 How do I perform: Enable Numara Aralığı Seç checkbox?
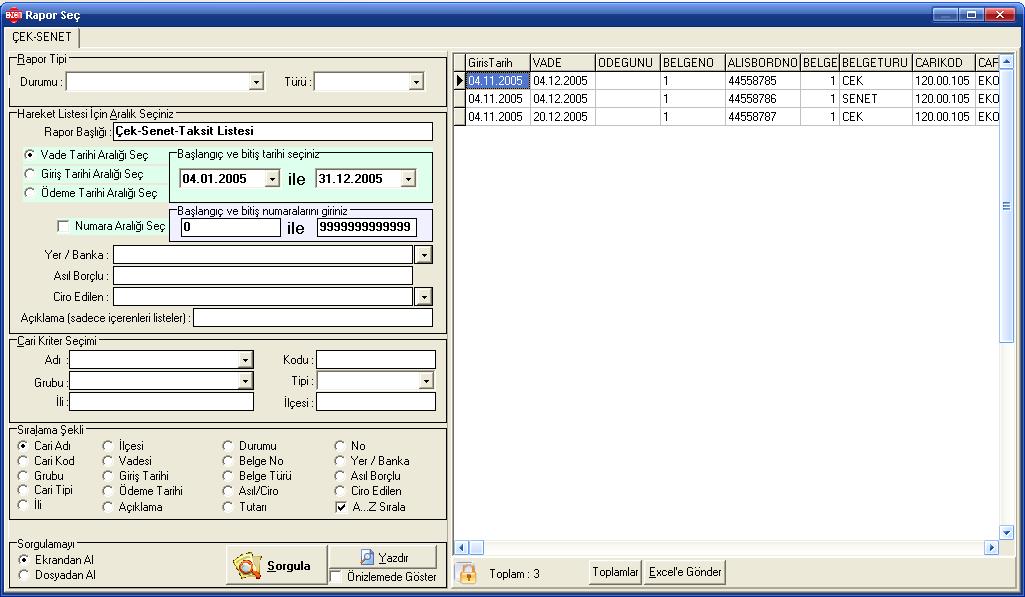(x=63, y=226)
